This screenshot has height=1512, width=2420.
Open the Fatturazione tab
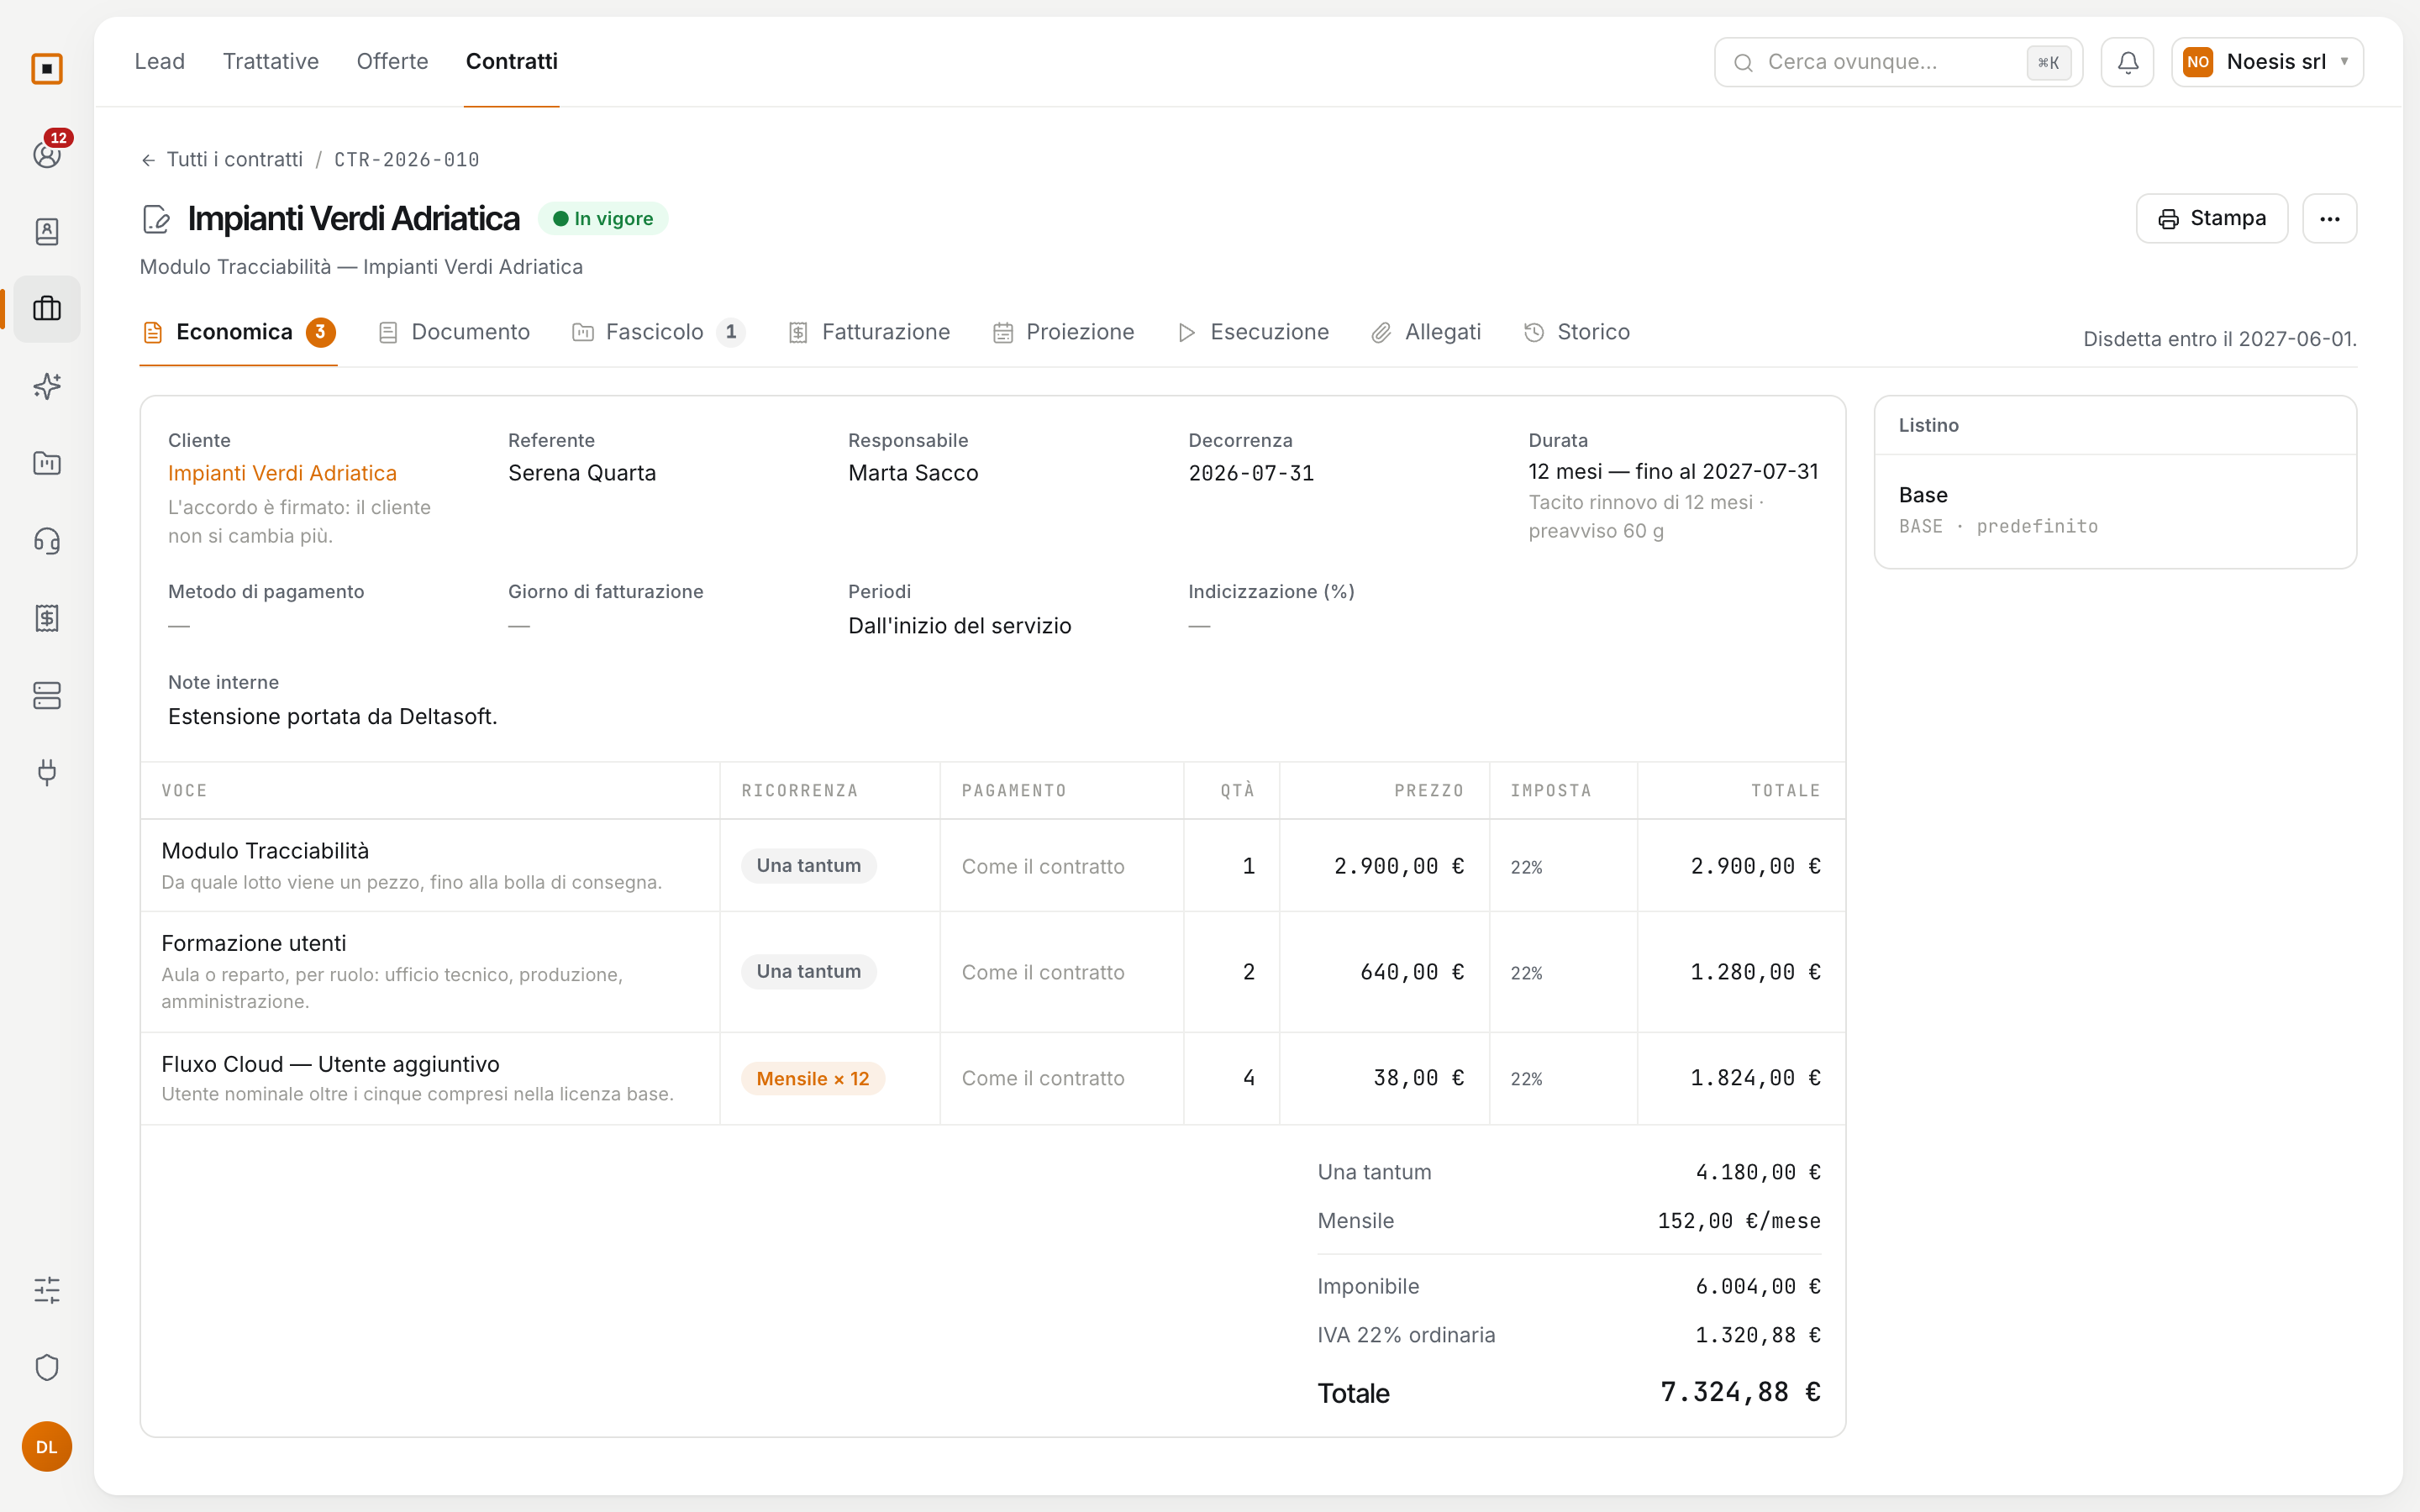pos(869,332)
